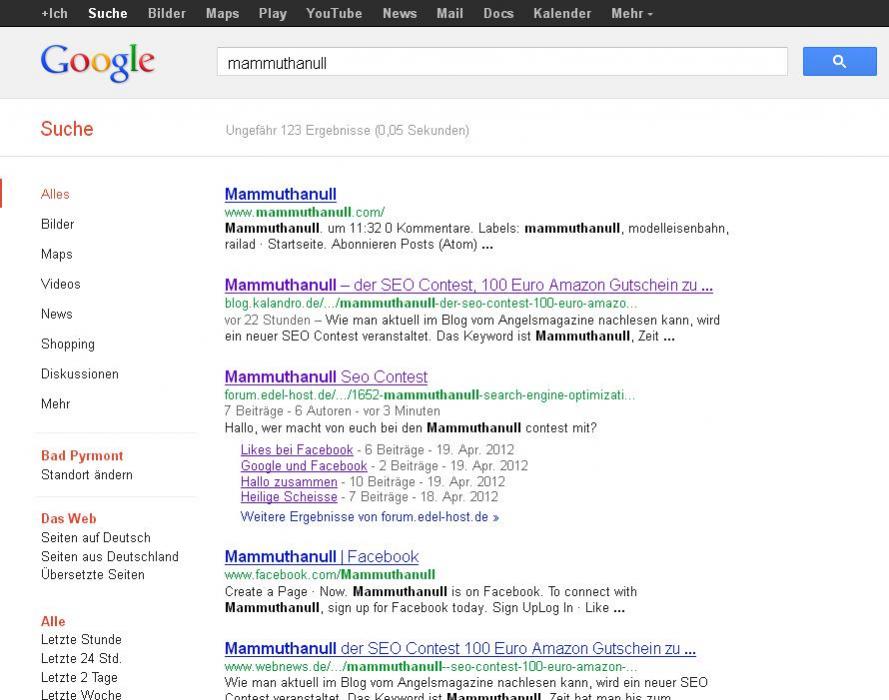Click Standort ändern under Bad Pyrmont
Viewport: 889px width, 700px height.
[x=87, y=475]
